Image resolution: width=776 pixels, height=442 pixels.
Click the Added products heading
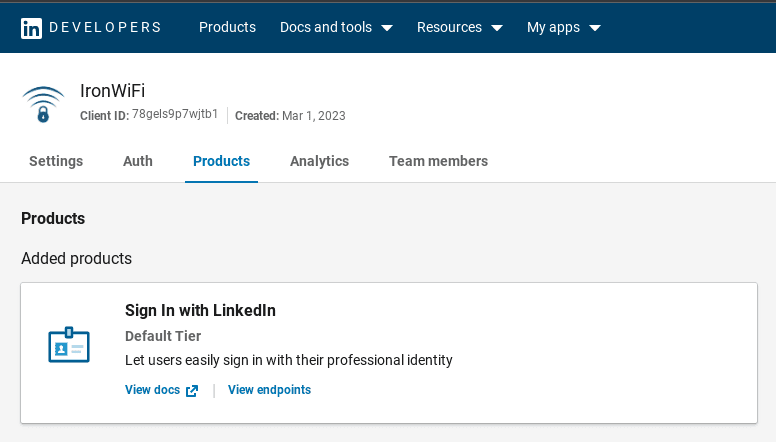76,259
